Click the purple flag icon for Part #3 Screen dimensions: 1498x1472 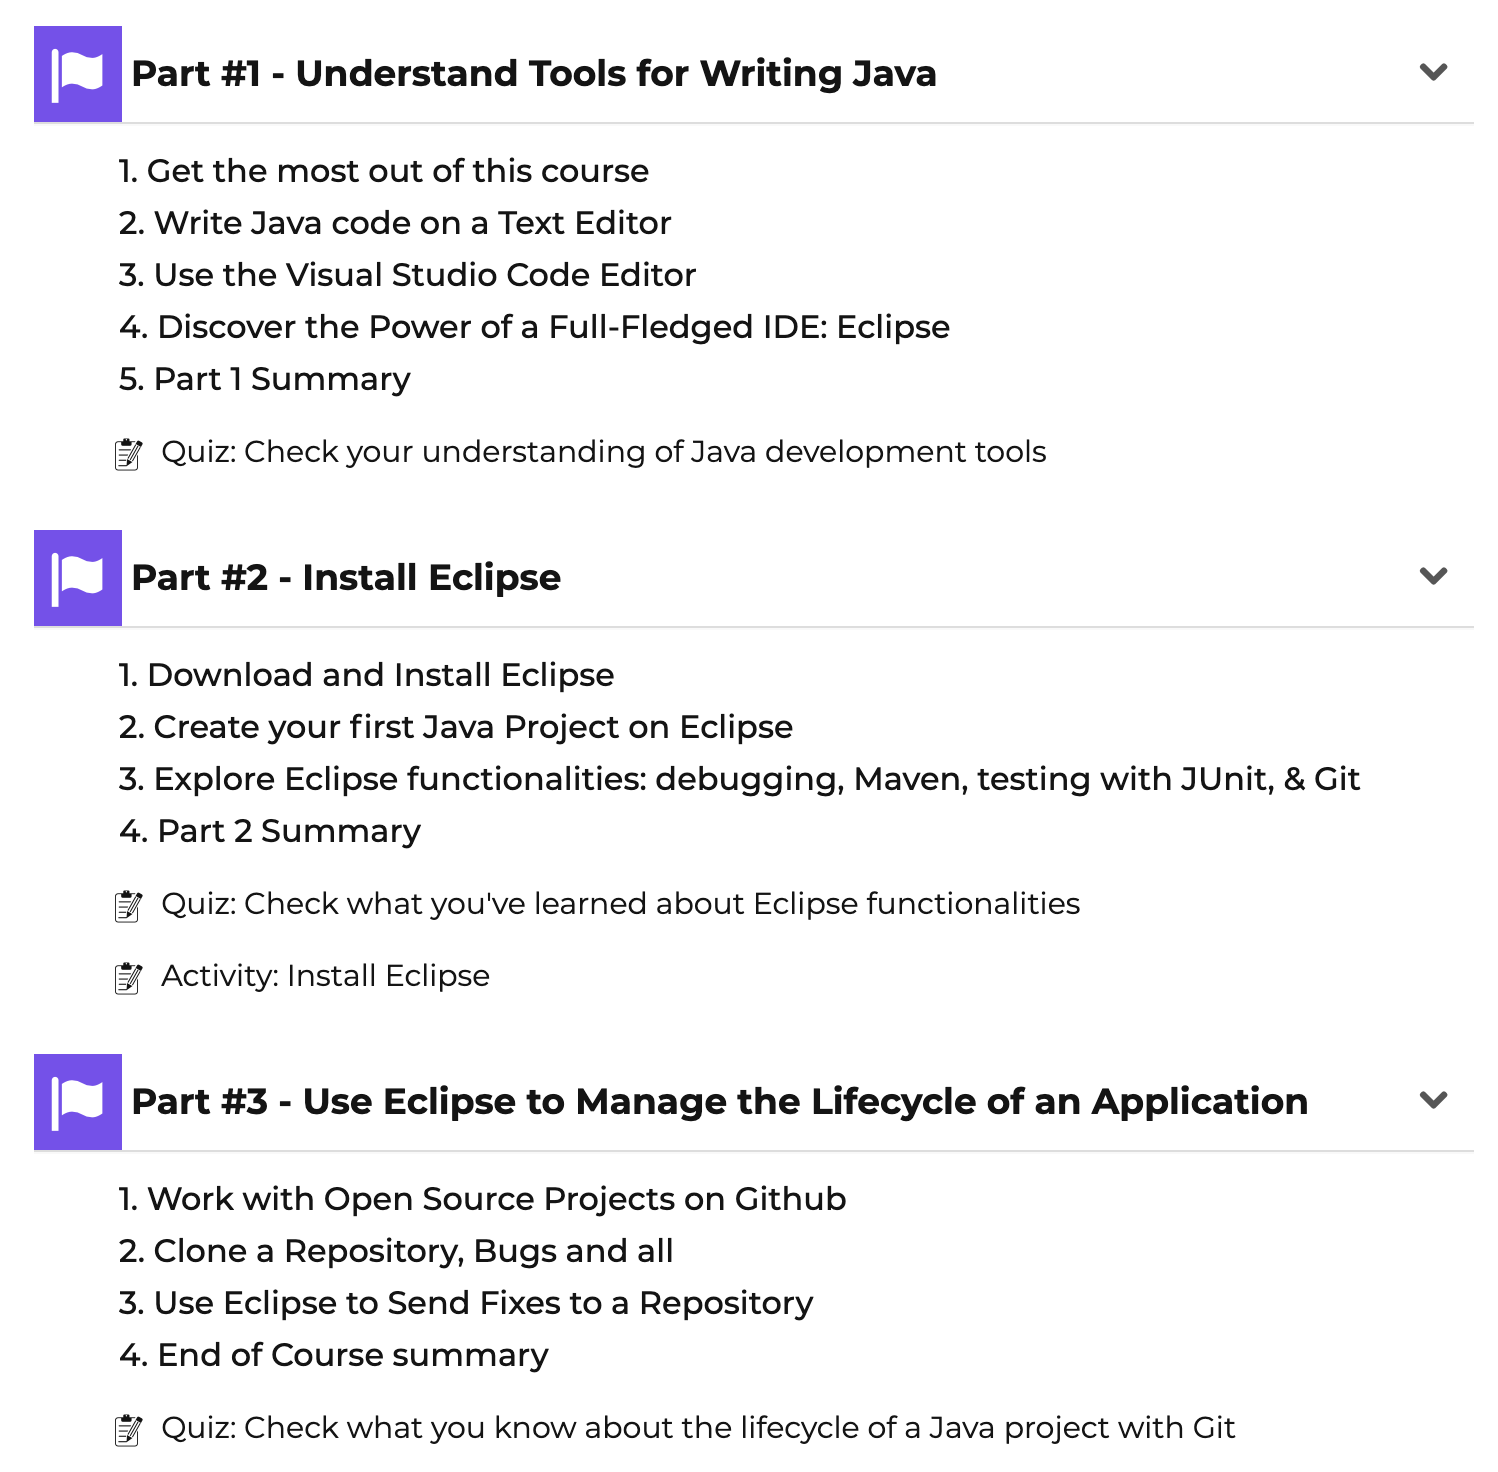pos(78,1102)
